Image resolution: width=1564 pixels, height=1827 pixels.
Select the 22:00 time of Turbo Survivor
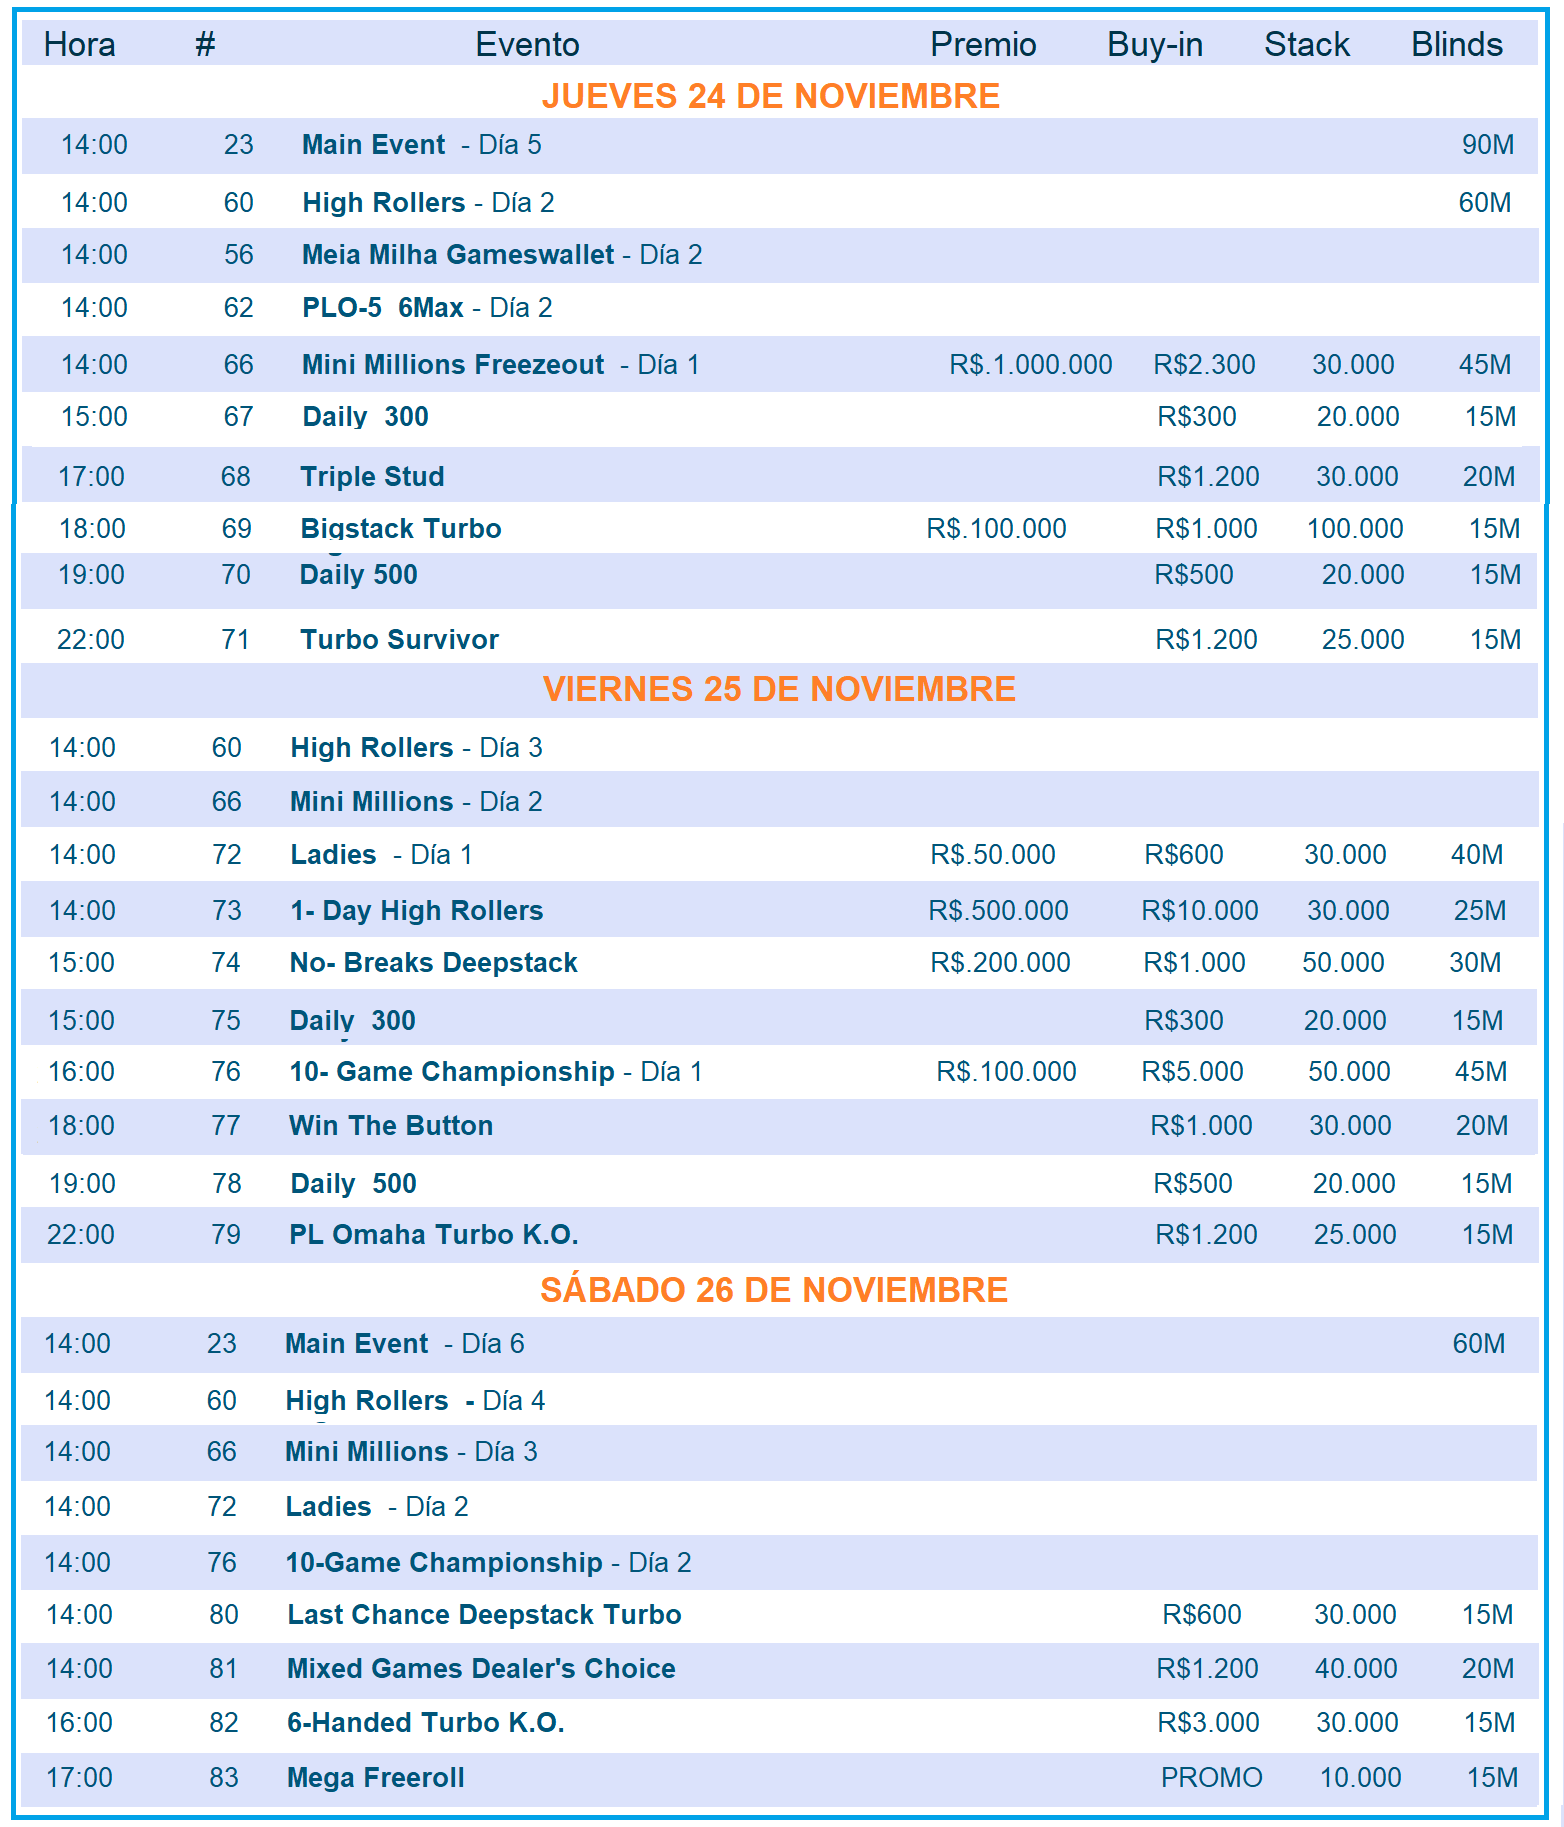coord(91,640)
